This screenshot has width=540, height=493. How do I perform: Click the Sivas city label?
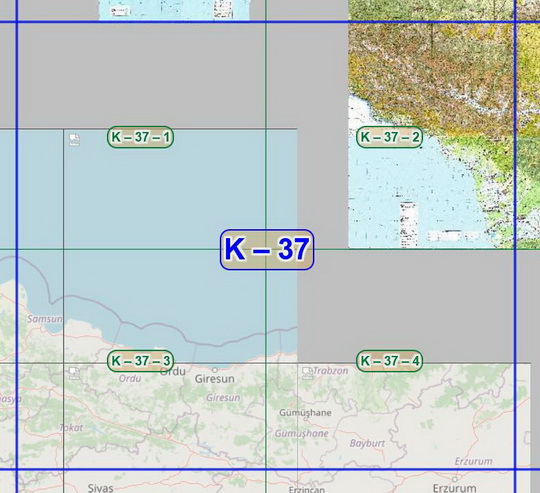pos(101,488)
